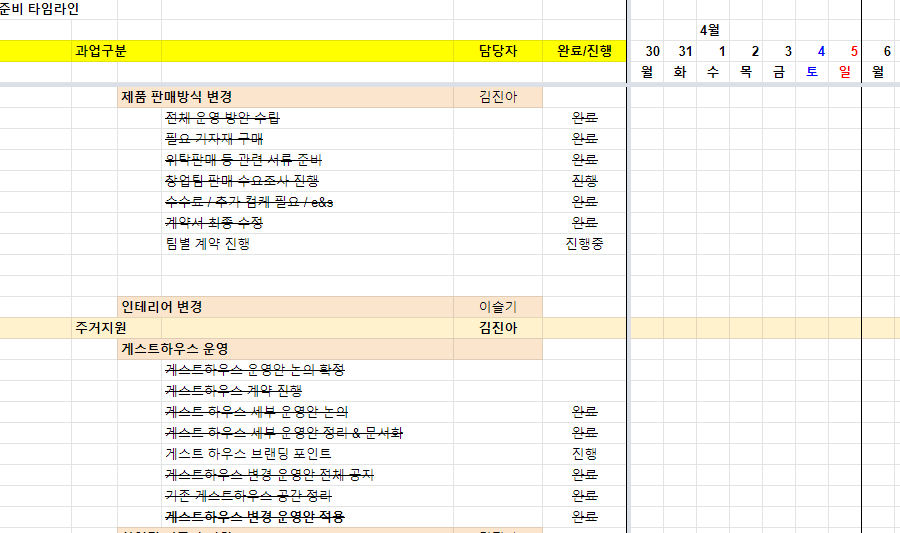The width and height of the screenshot is (900, 533).
Task: Click the 완료 status of 변경 운영안 적용 row
Action: [584, 517]
